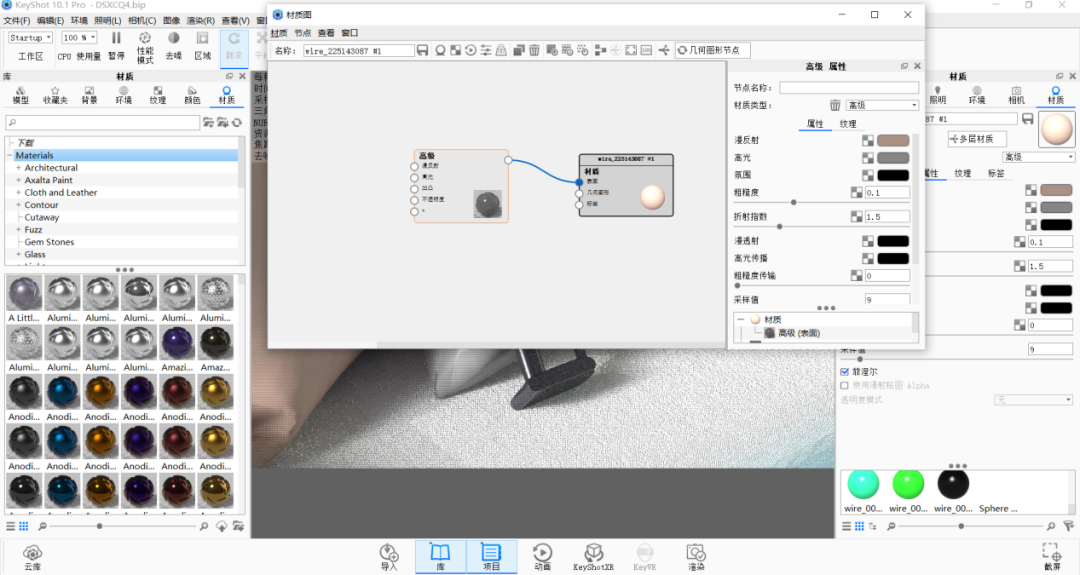This screenshot has height=575, width=1080.
Task: Switch library to 背景 backplates tab
Action: [x=89, y=95]
